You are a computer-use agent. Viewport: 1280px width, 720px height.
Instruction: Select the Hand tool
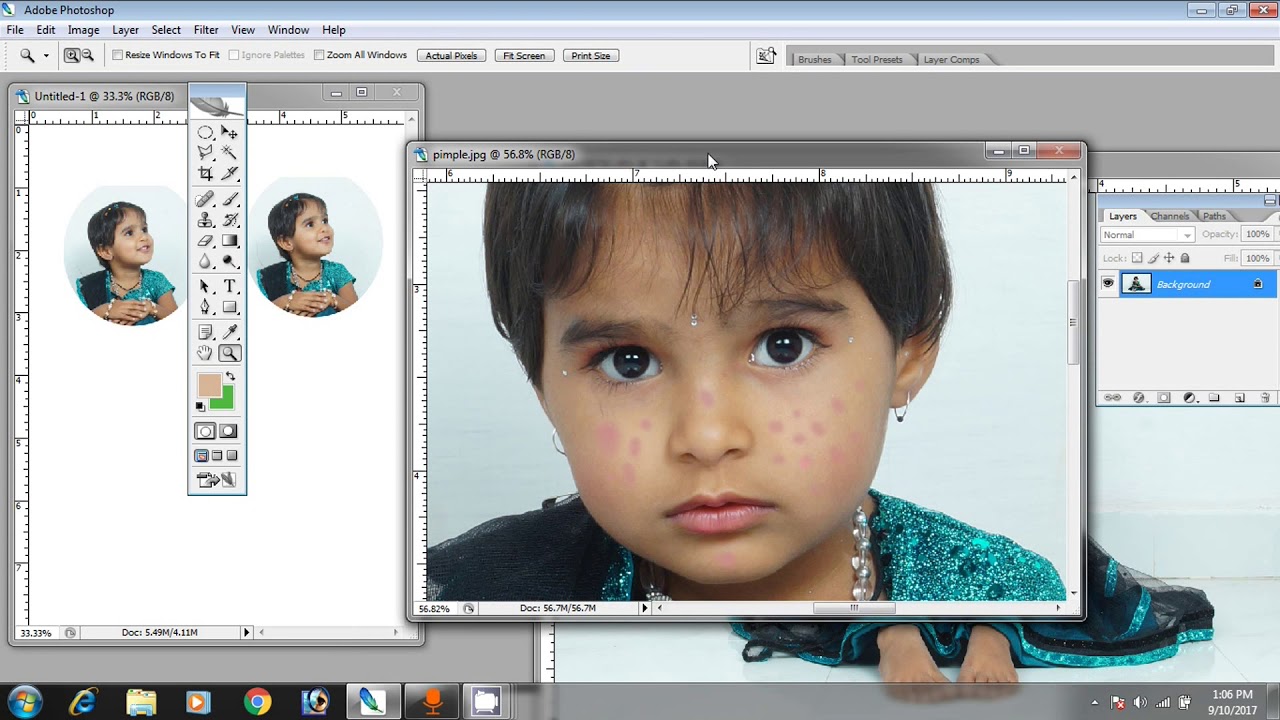[205, 353]
